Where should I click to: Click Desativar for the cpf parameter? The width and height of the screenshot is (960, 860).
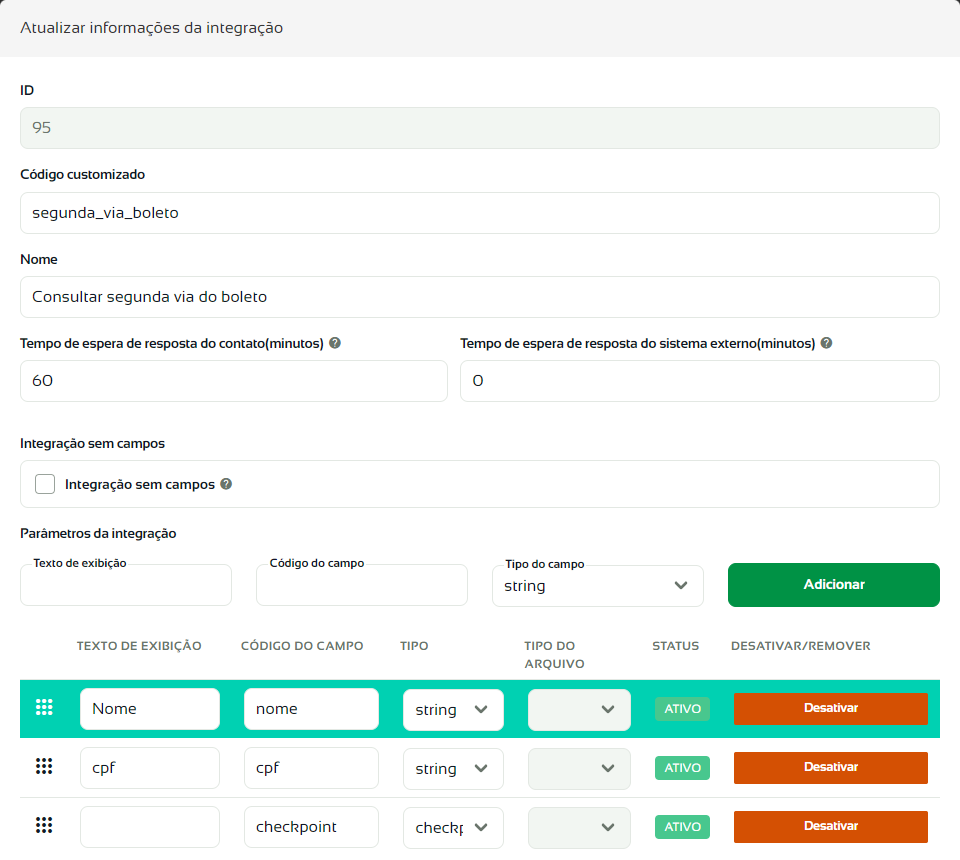click(x=831, y=768)
